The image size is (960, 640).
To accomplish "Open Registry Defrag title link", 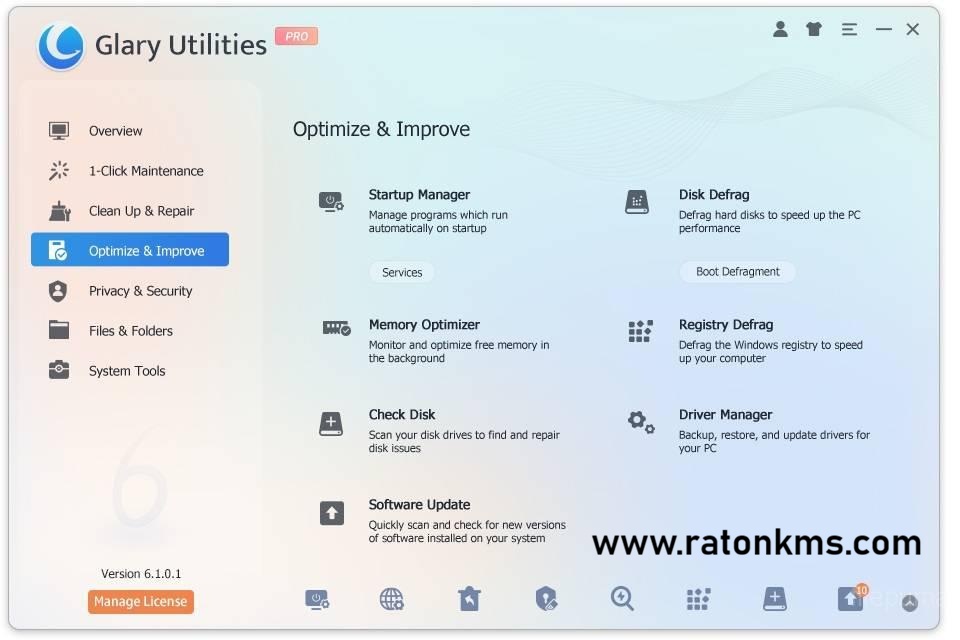I will (726, 325).
